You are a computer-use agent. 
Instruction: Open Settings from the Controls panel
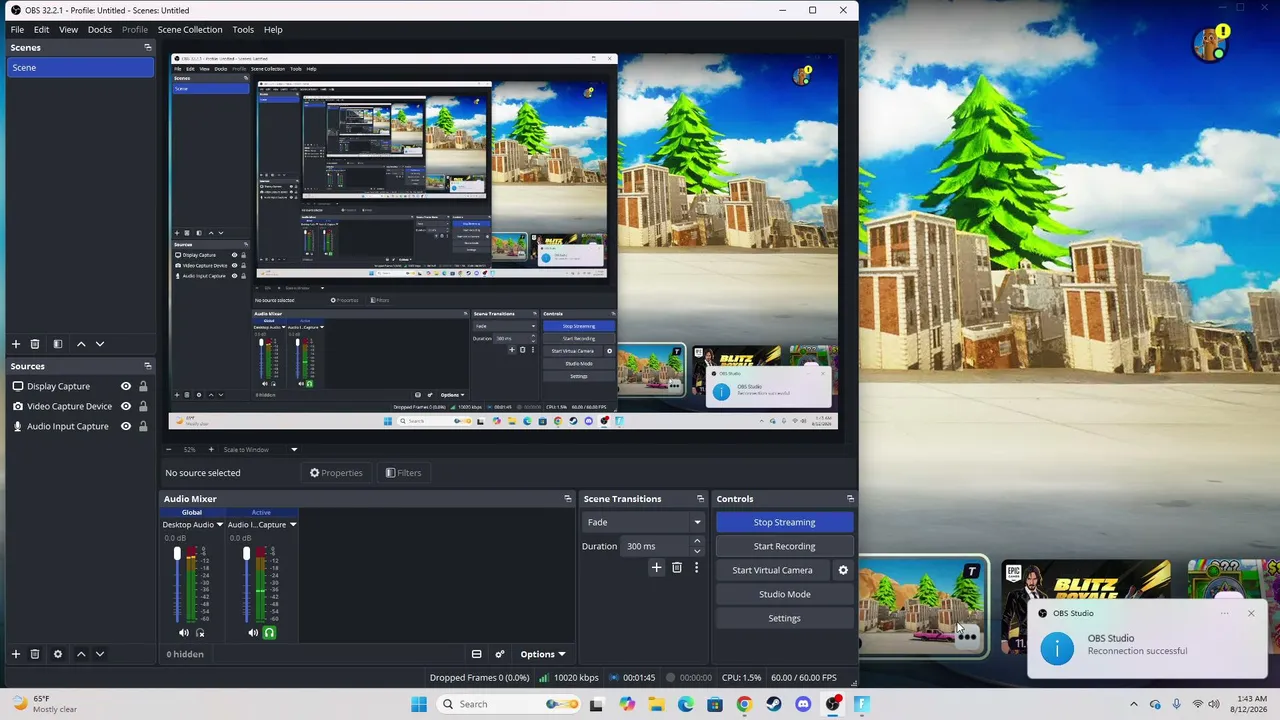pyautogui.click(x=784, y=618)
